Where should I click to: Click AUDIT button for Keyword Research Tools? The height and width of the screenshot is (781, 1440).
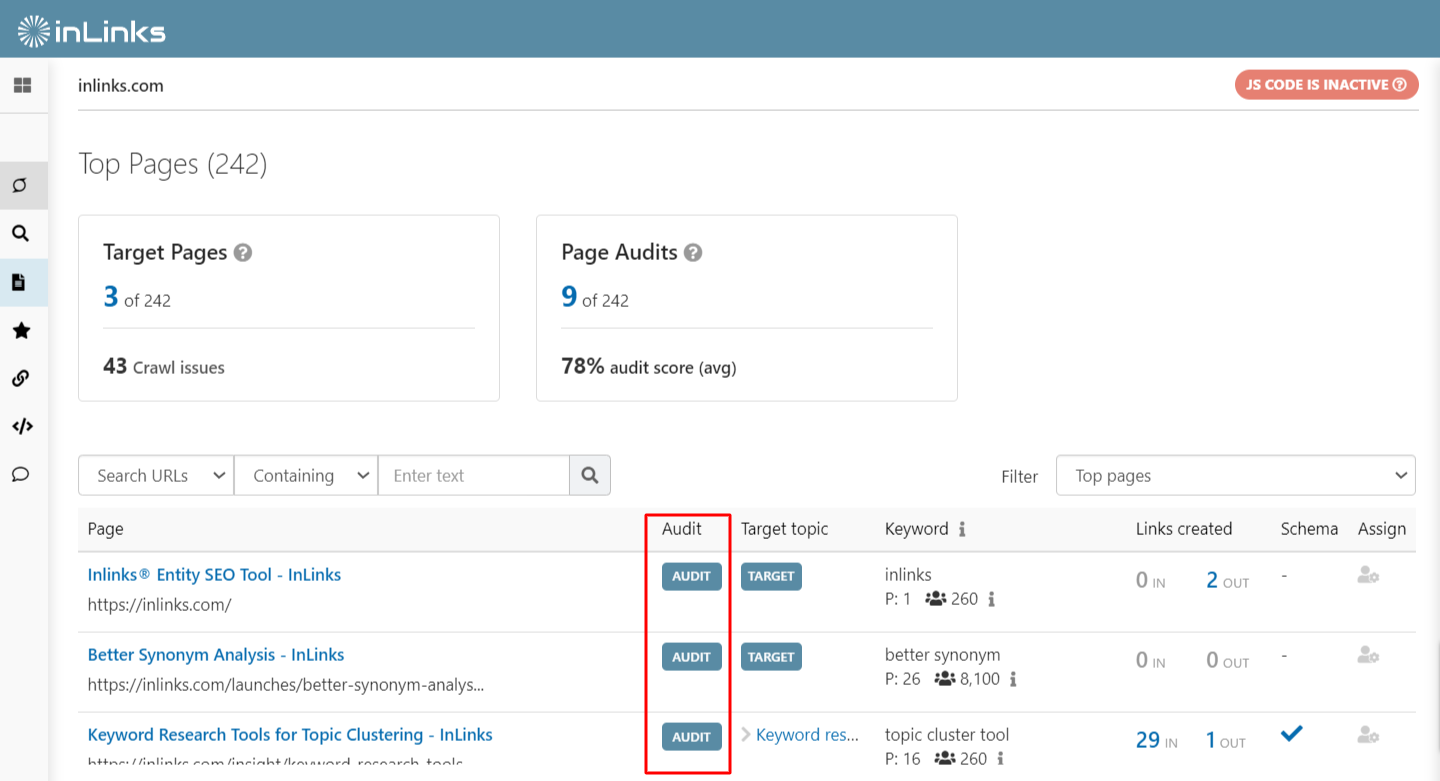691,737
